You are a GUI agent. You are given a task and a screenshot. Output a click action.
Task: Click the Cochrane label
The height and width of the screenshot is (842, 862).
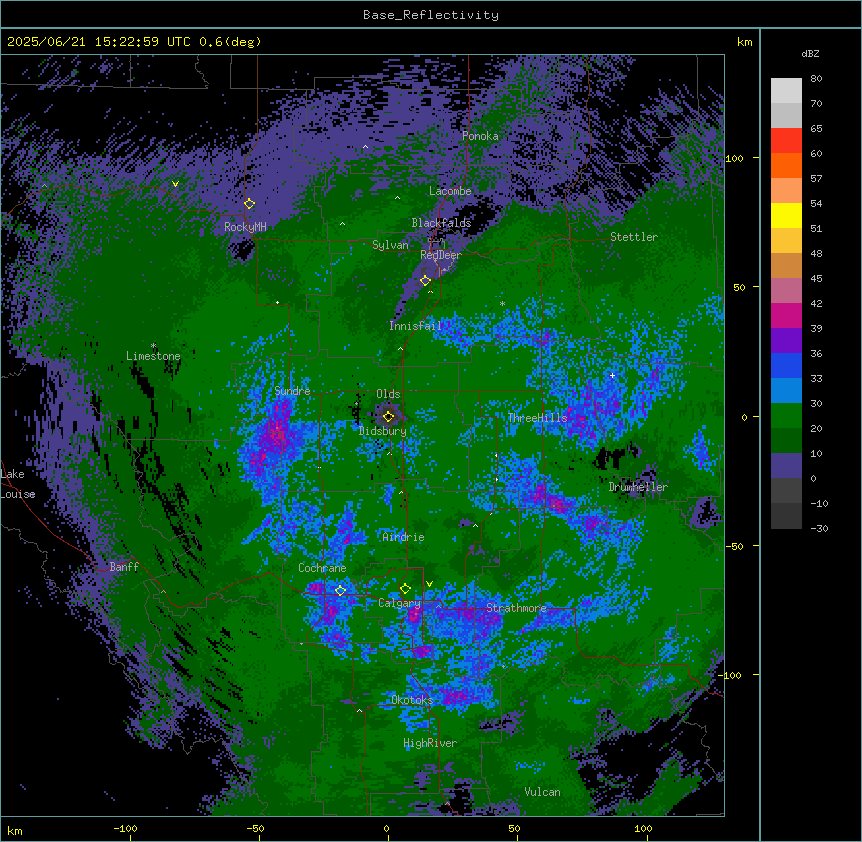click(322, 568)
